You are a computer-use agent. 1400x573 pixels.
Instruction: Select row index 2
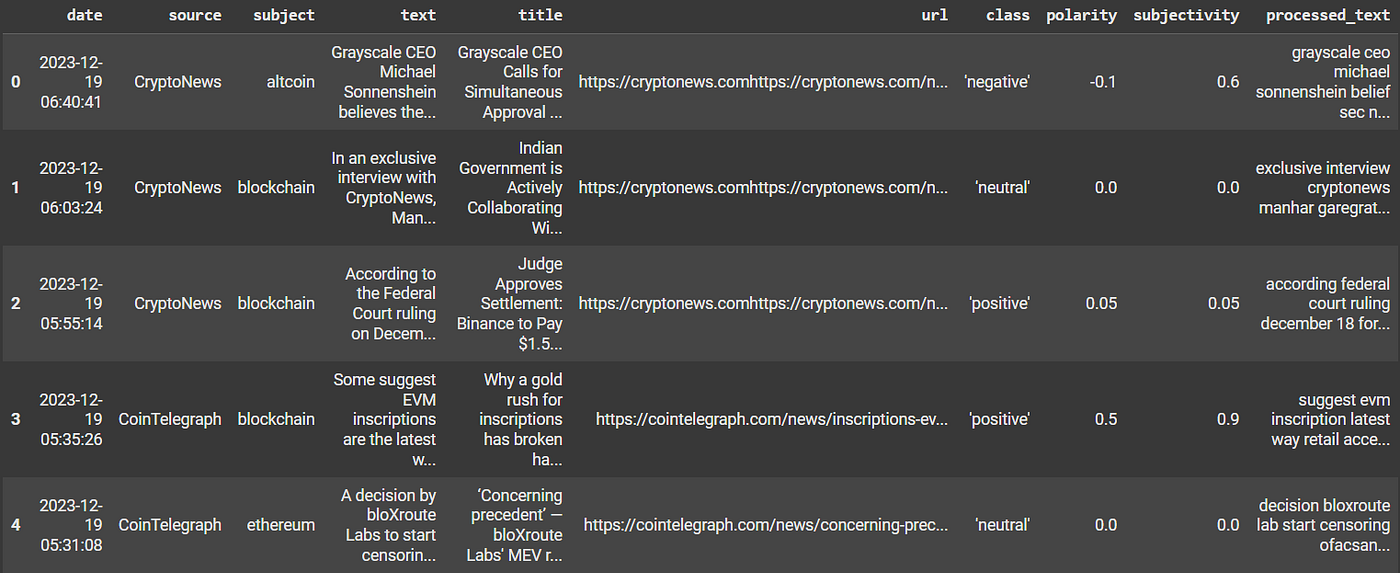pos(15,303)
